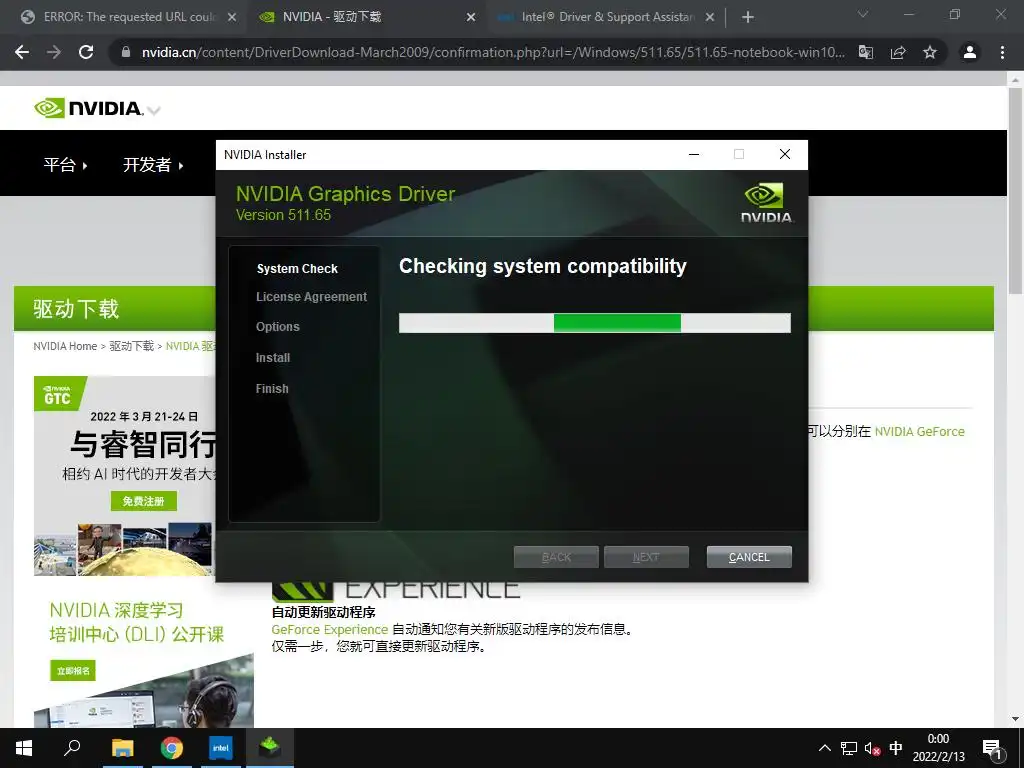Screen dimensions: 1024x768
Task: Click the 立即报名 button on DLI banner
Action: pyautogui.click(x=73, y=671)
